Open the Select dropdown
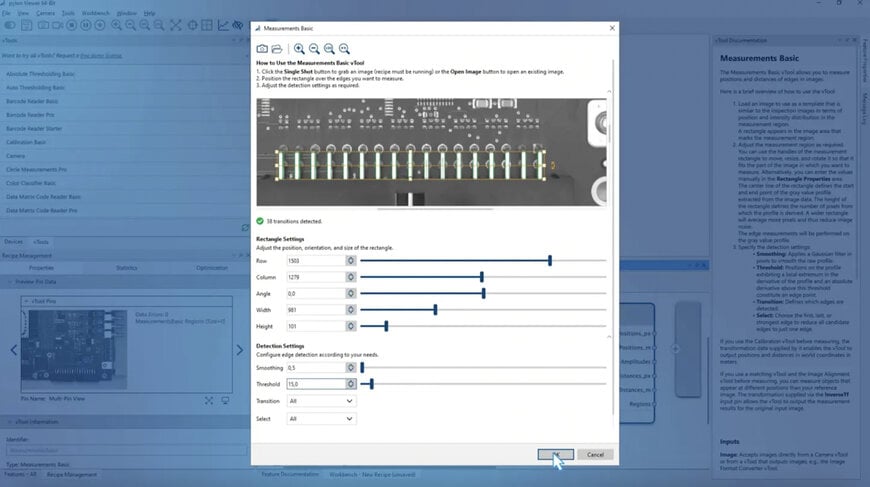This screenshot has width=870, height=487. (320, 419)
